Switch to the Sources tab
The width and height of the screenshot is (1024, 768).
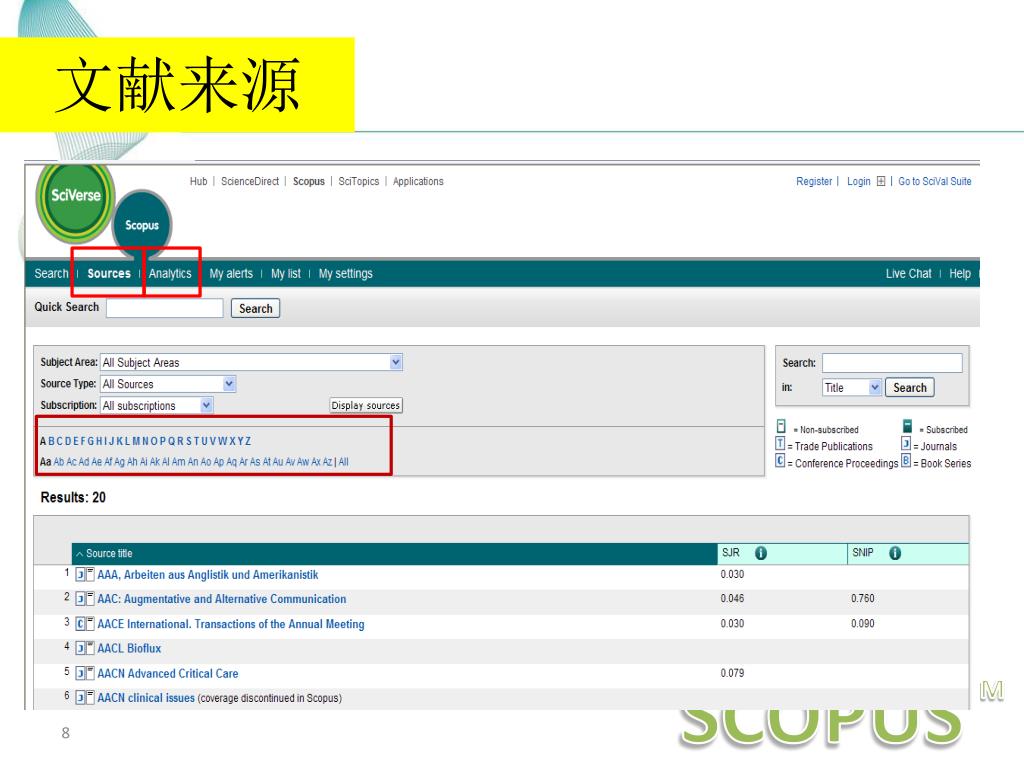(109, 274)
